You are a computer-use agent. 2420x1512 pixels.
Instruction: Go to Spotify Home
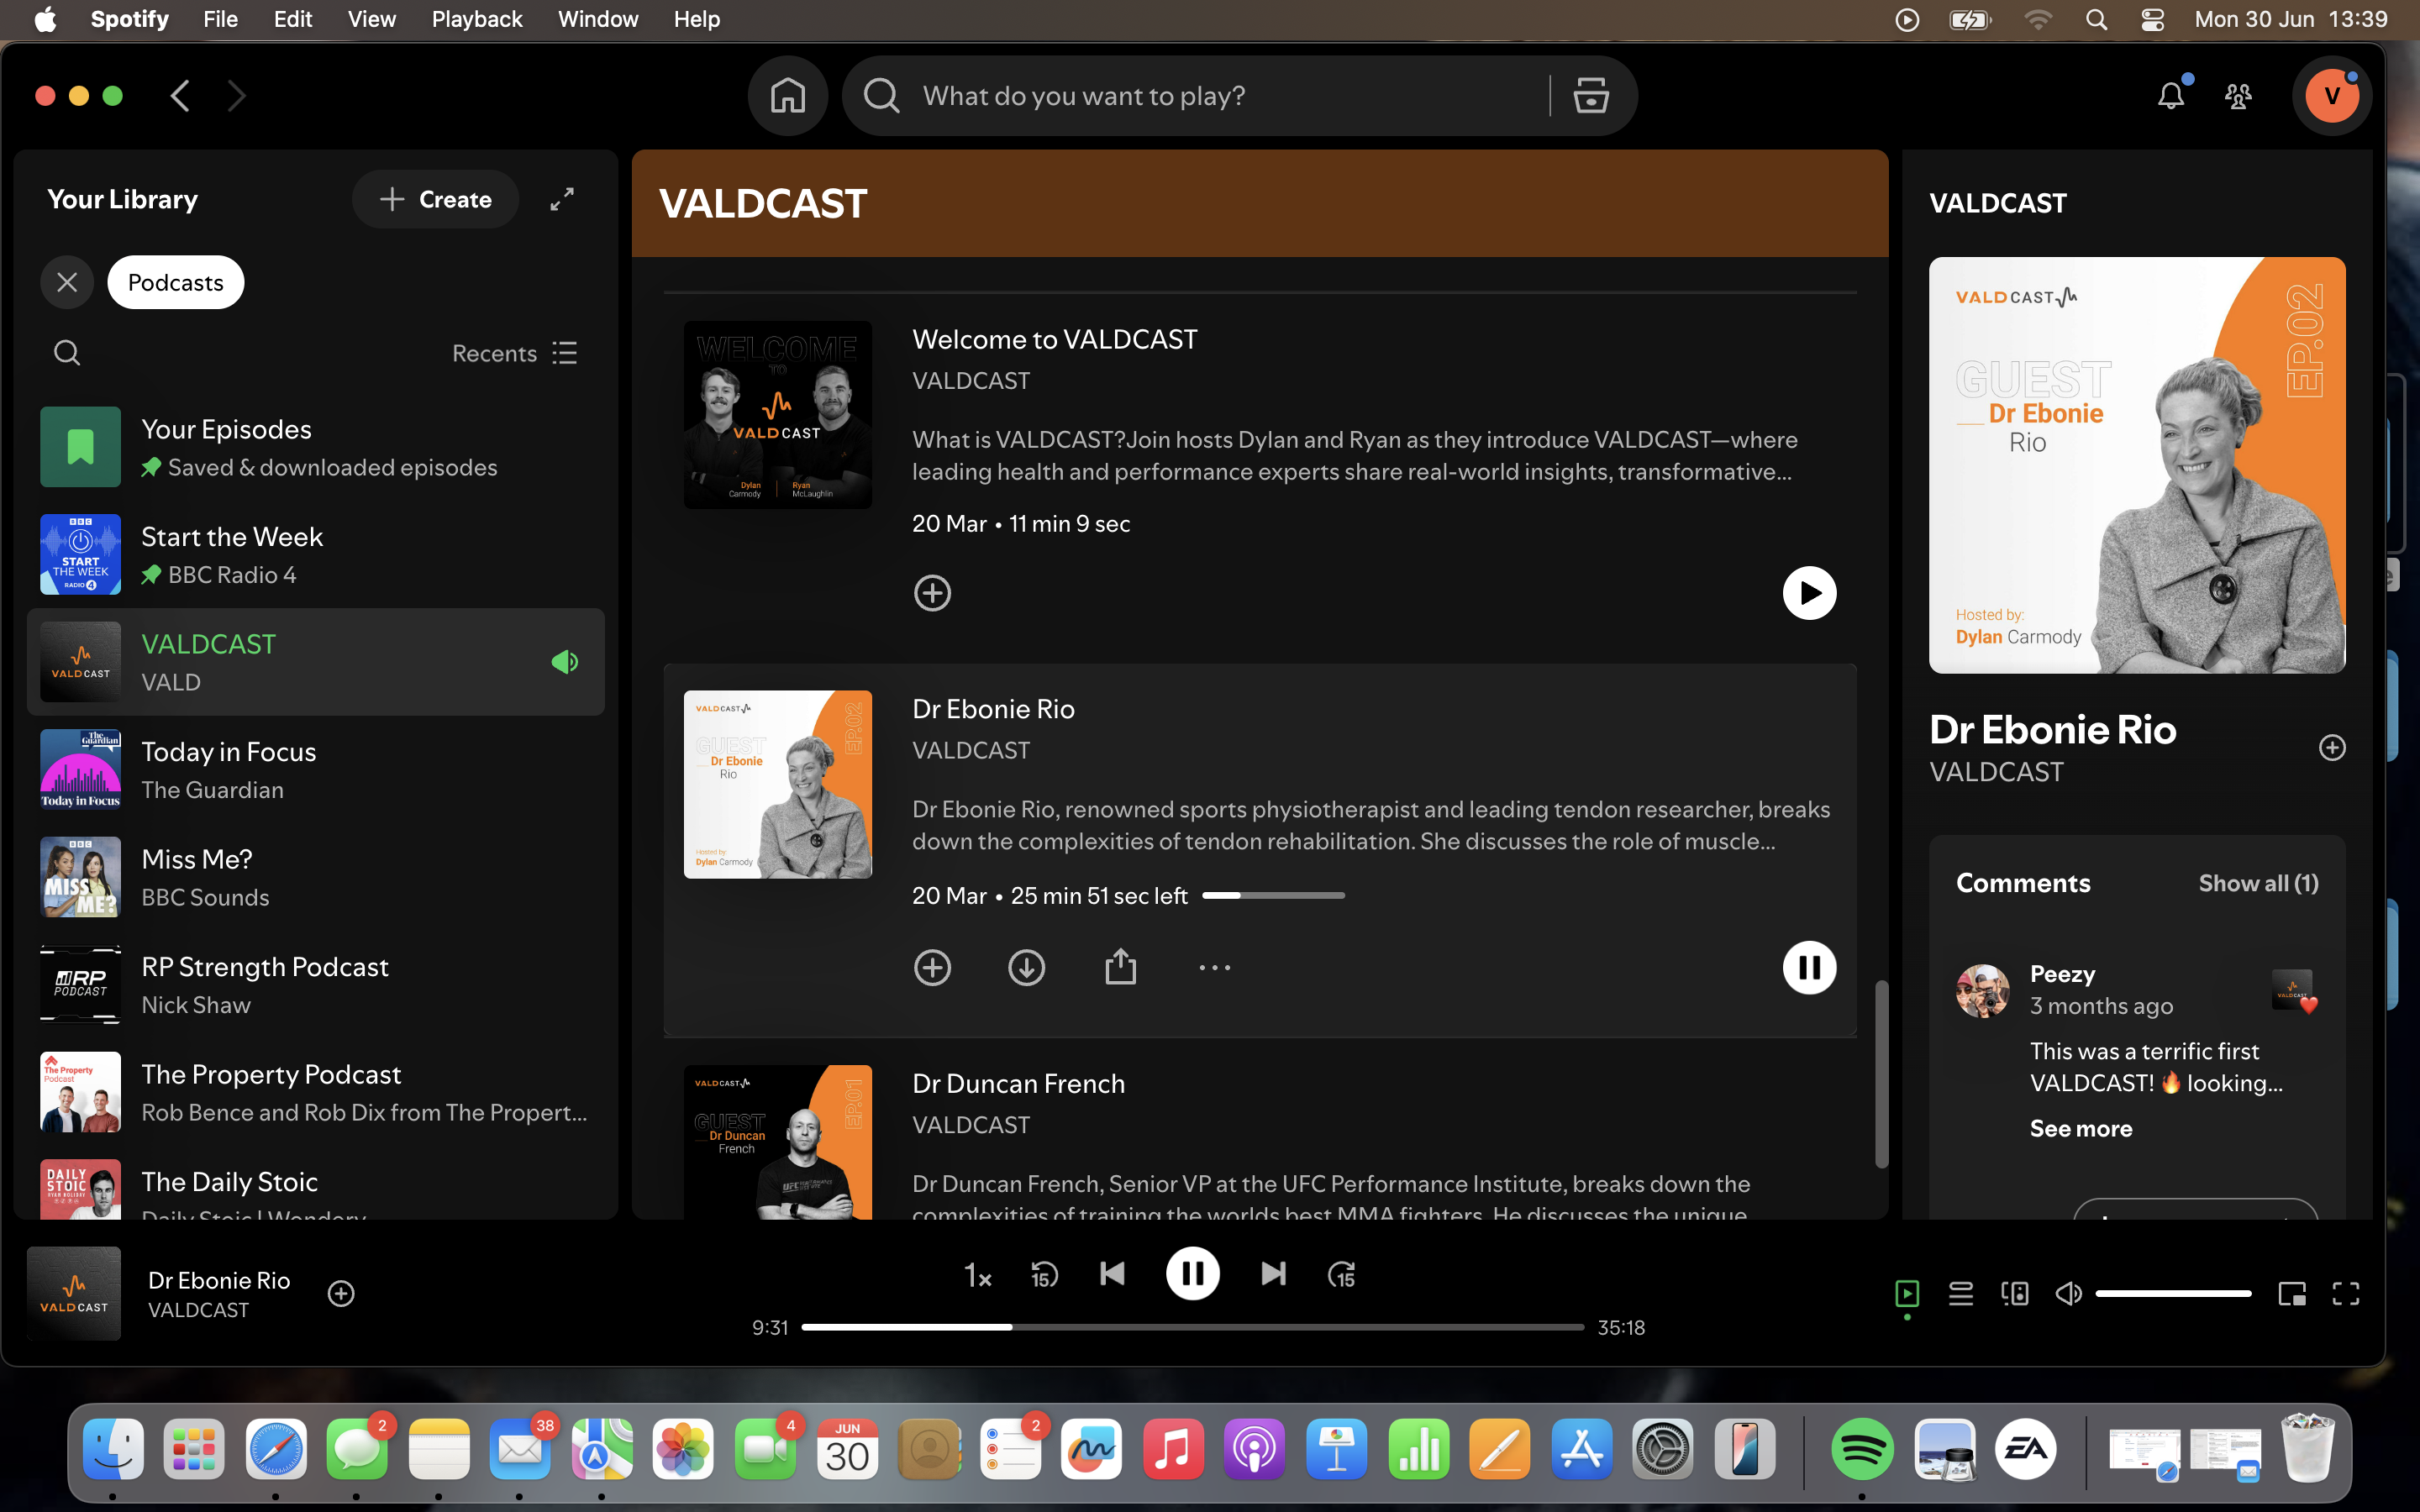pyautogui.click(x=787, y=96)
